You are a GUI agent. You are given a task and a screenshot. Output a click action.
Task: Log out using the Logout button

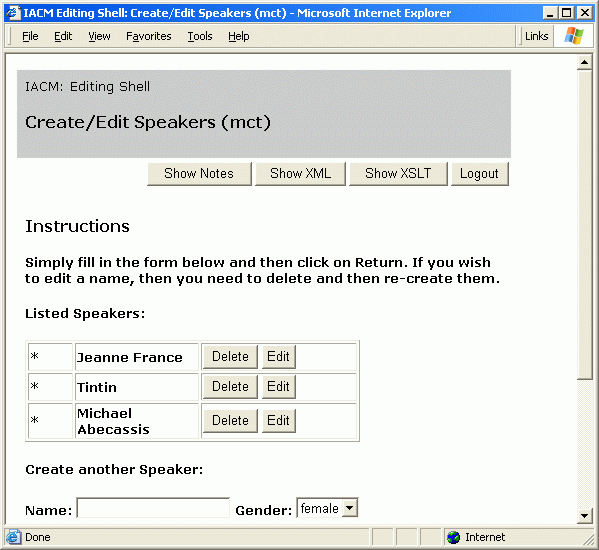[479, 174]
